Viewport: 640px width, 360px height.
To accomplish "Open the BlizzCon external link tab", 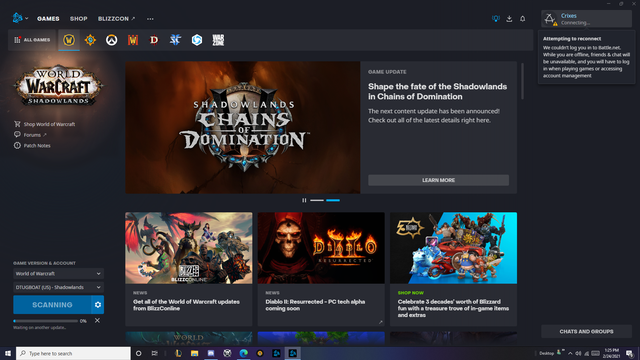I will (x=116, y=19).
